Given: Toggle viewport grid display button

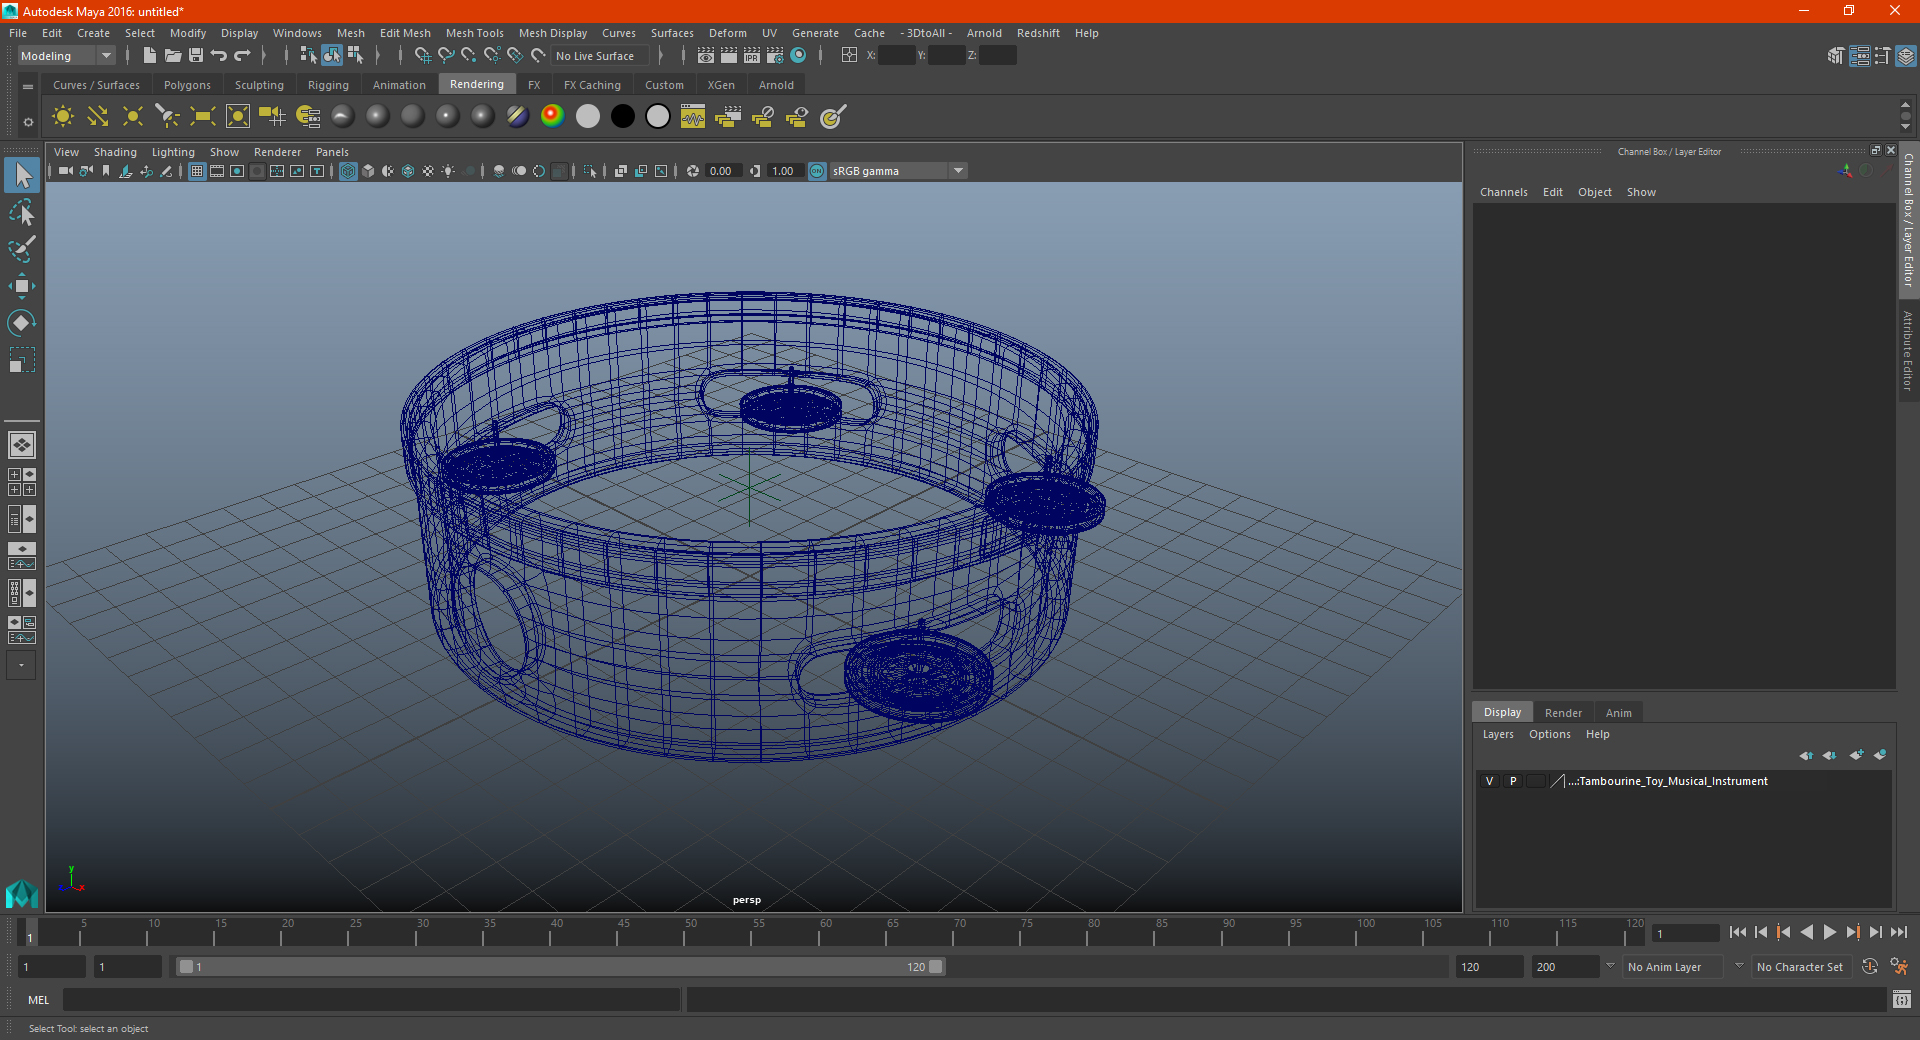Looking at the screenshot, I should coord(197,171).
